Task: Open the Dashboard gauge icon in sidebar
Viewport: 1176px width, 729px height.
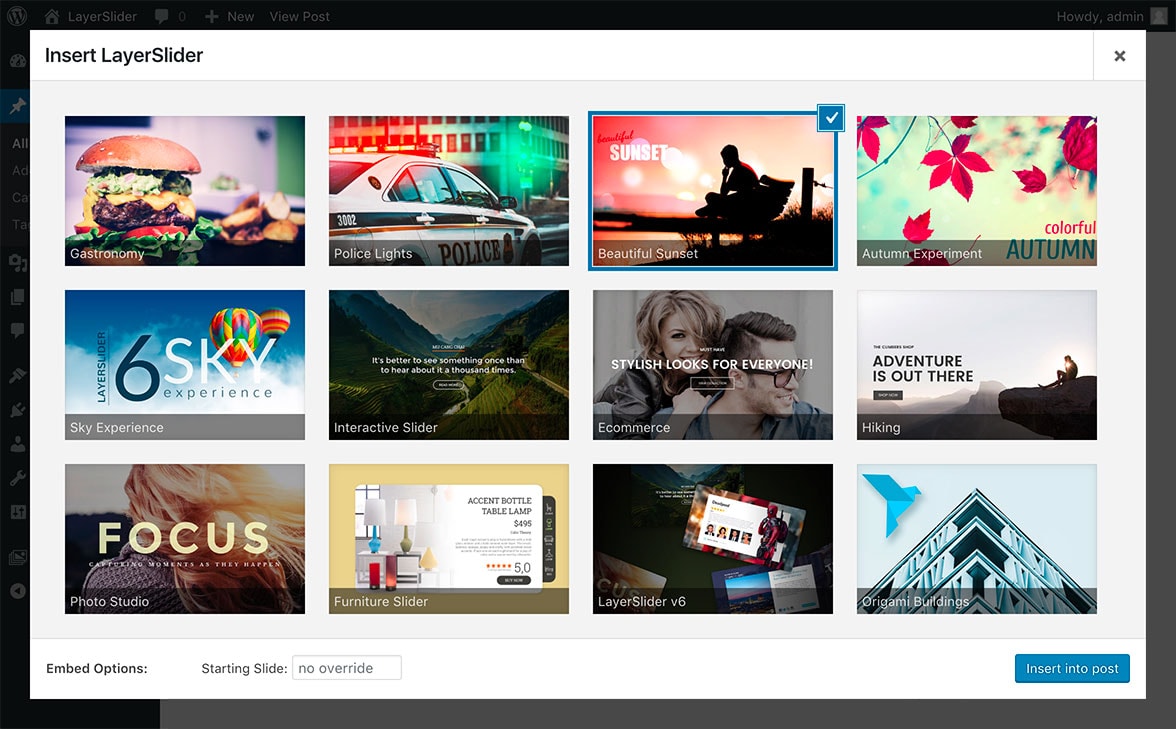Action: point(17,62)
